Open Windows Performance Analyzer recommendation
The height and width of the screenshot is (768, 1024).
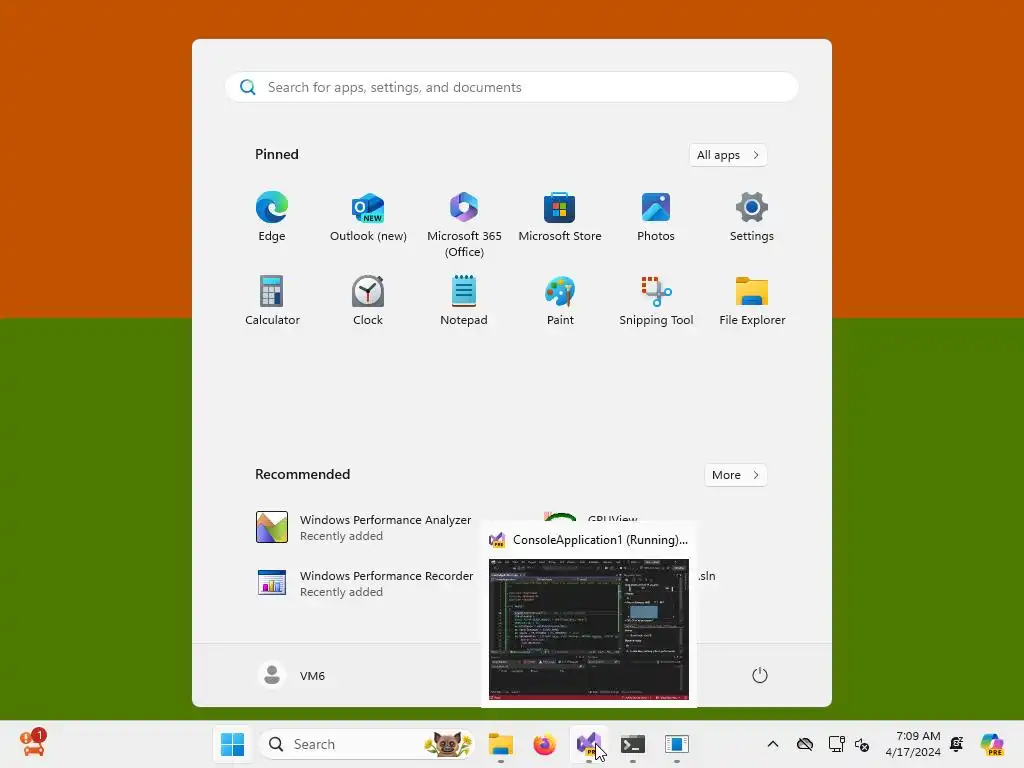364,527
